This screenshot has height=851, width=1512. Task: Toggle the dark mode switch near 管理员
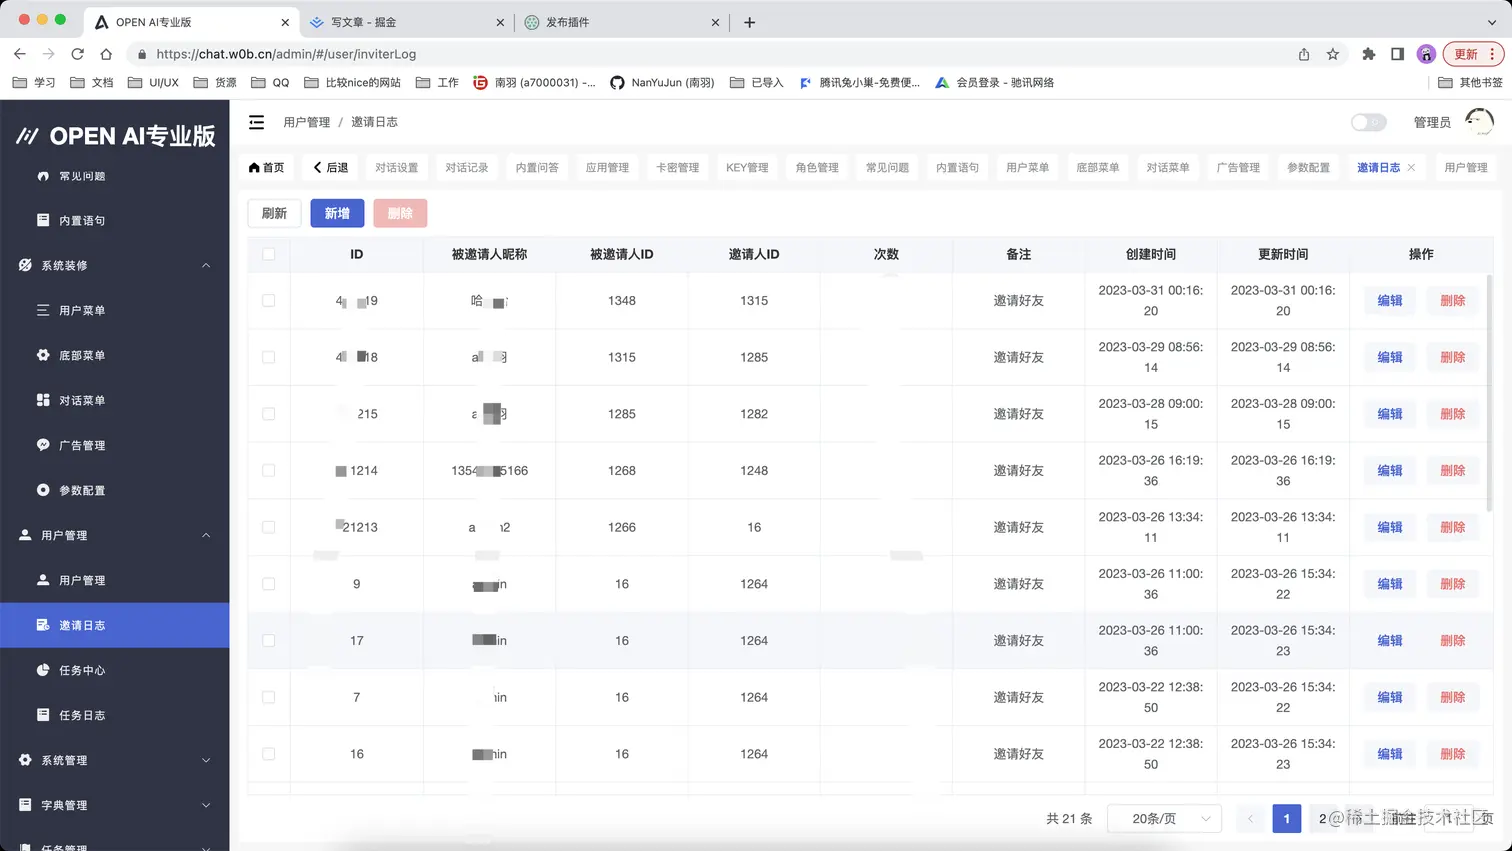coord(1366,121)
